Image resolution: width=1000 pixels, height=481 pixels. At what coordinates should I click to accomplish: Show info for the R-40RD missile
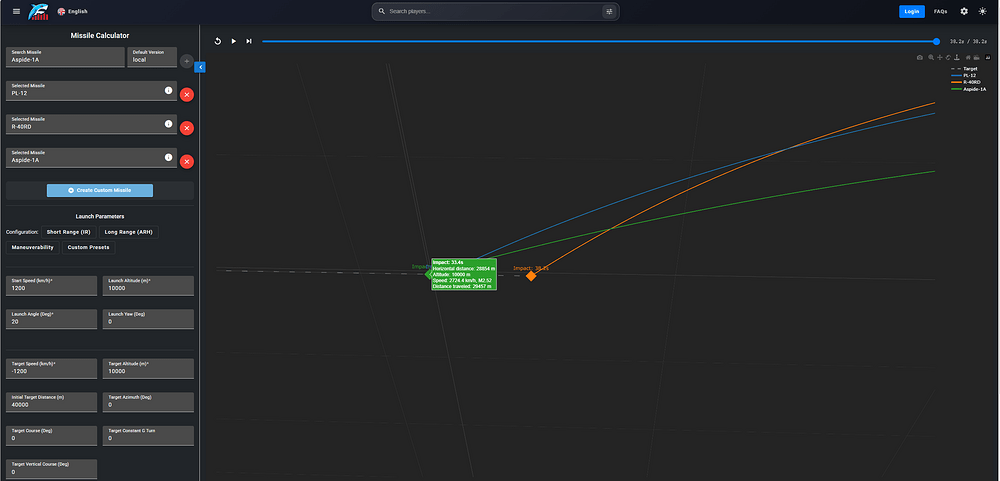[x=168, y=124]
